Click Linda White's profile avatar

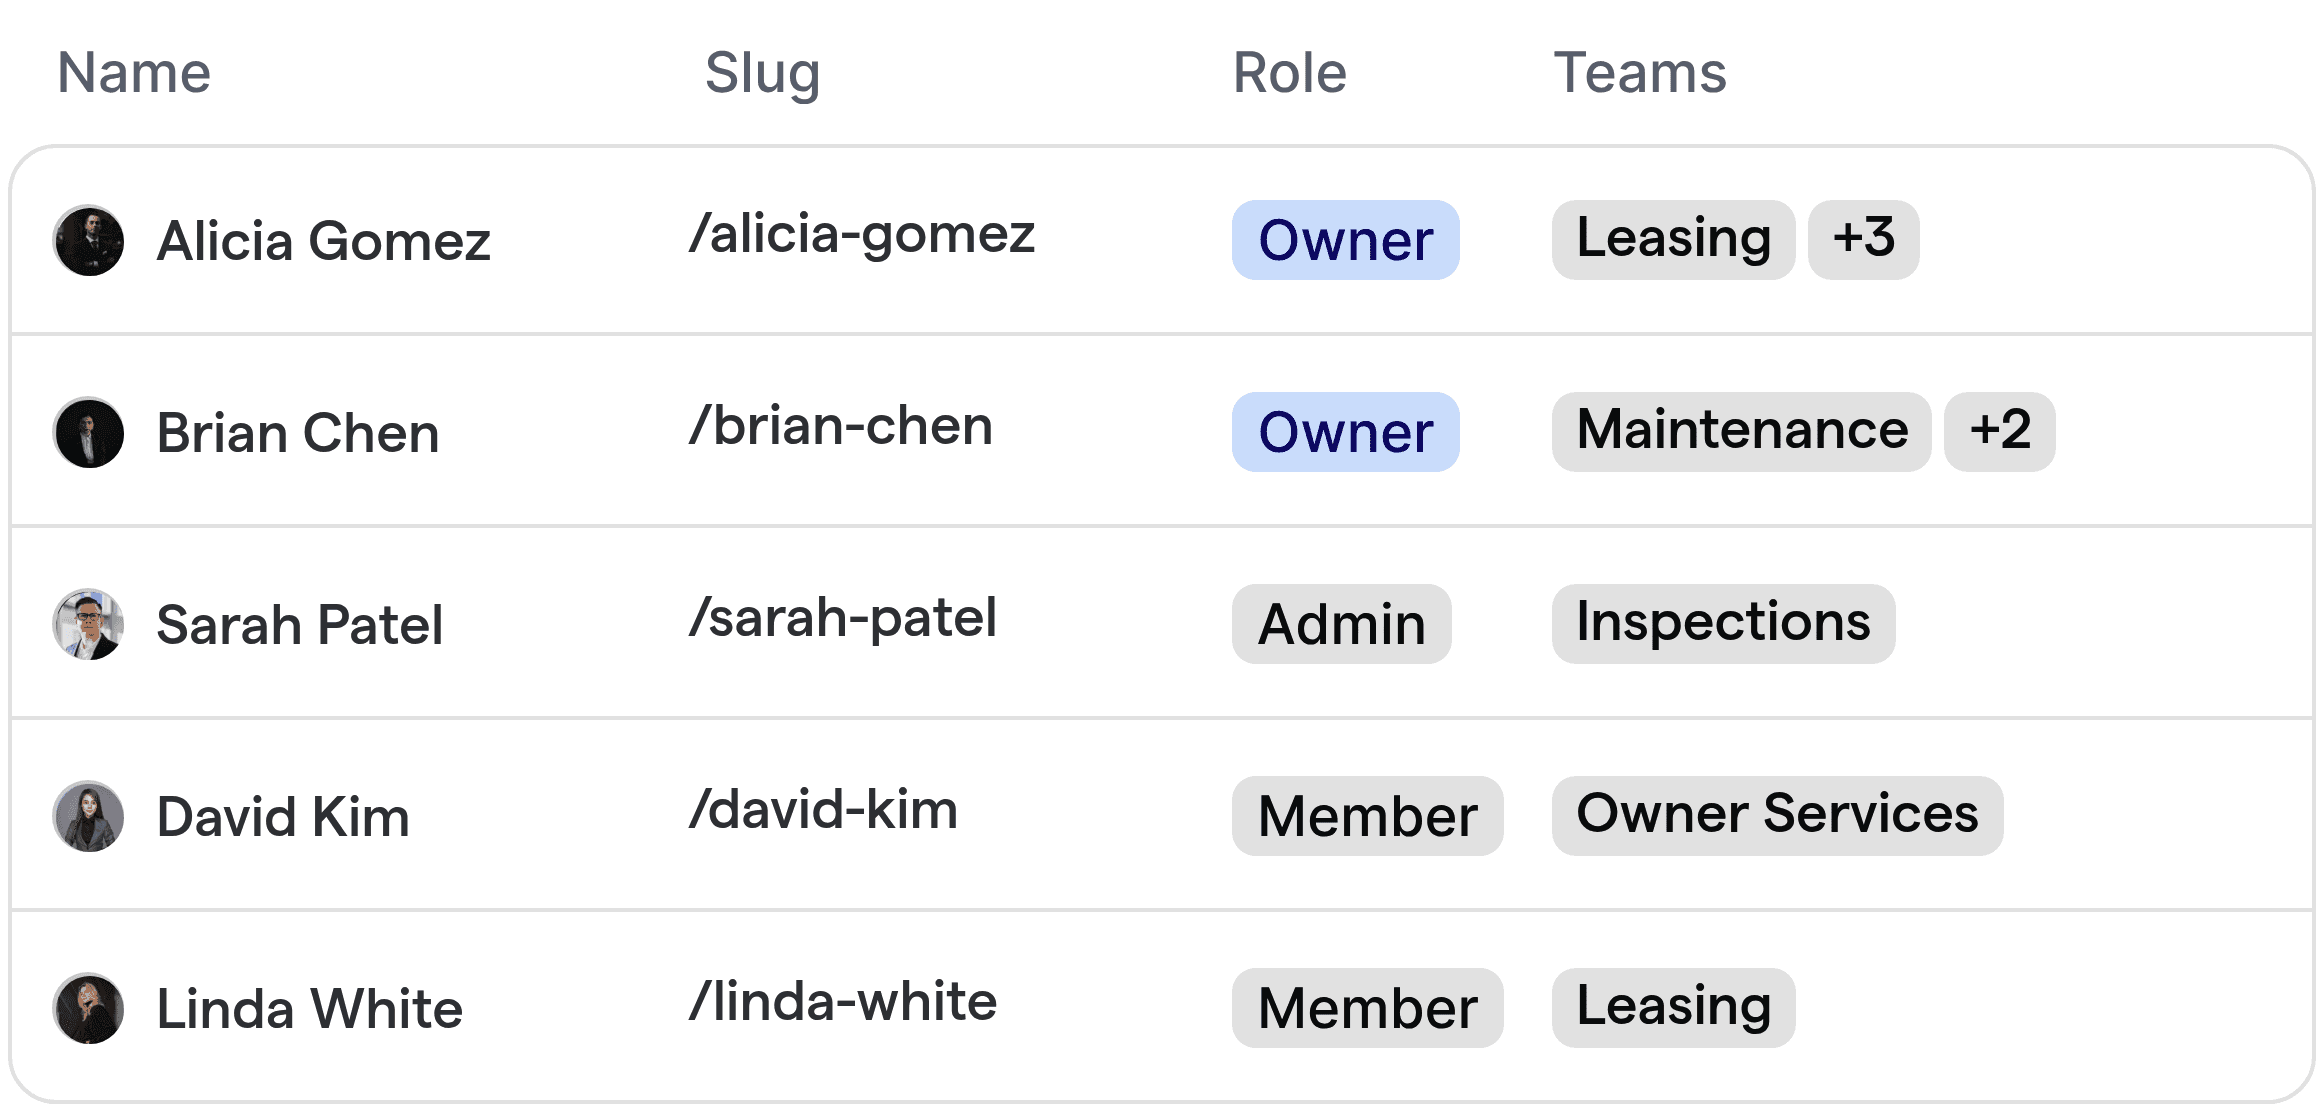point(88,1008)
